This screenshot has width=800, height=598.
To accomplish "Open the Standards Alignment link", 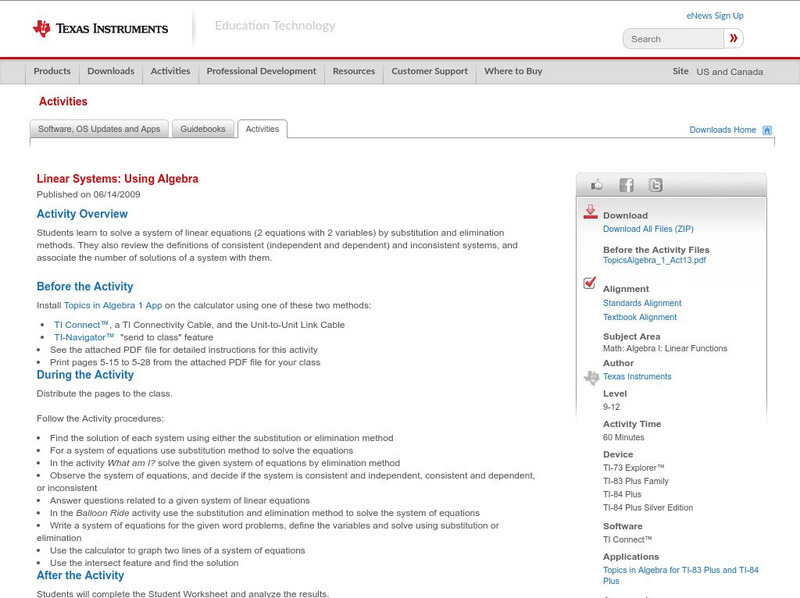I will pos(642,303).
